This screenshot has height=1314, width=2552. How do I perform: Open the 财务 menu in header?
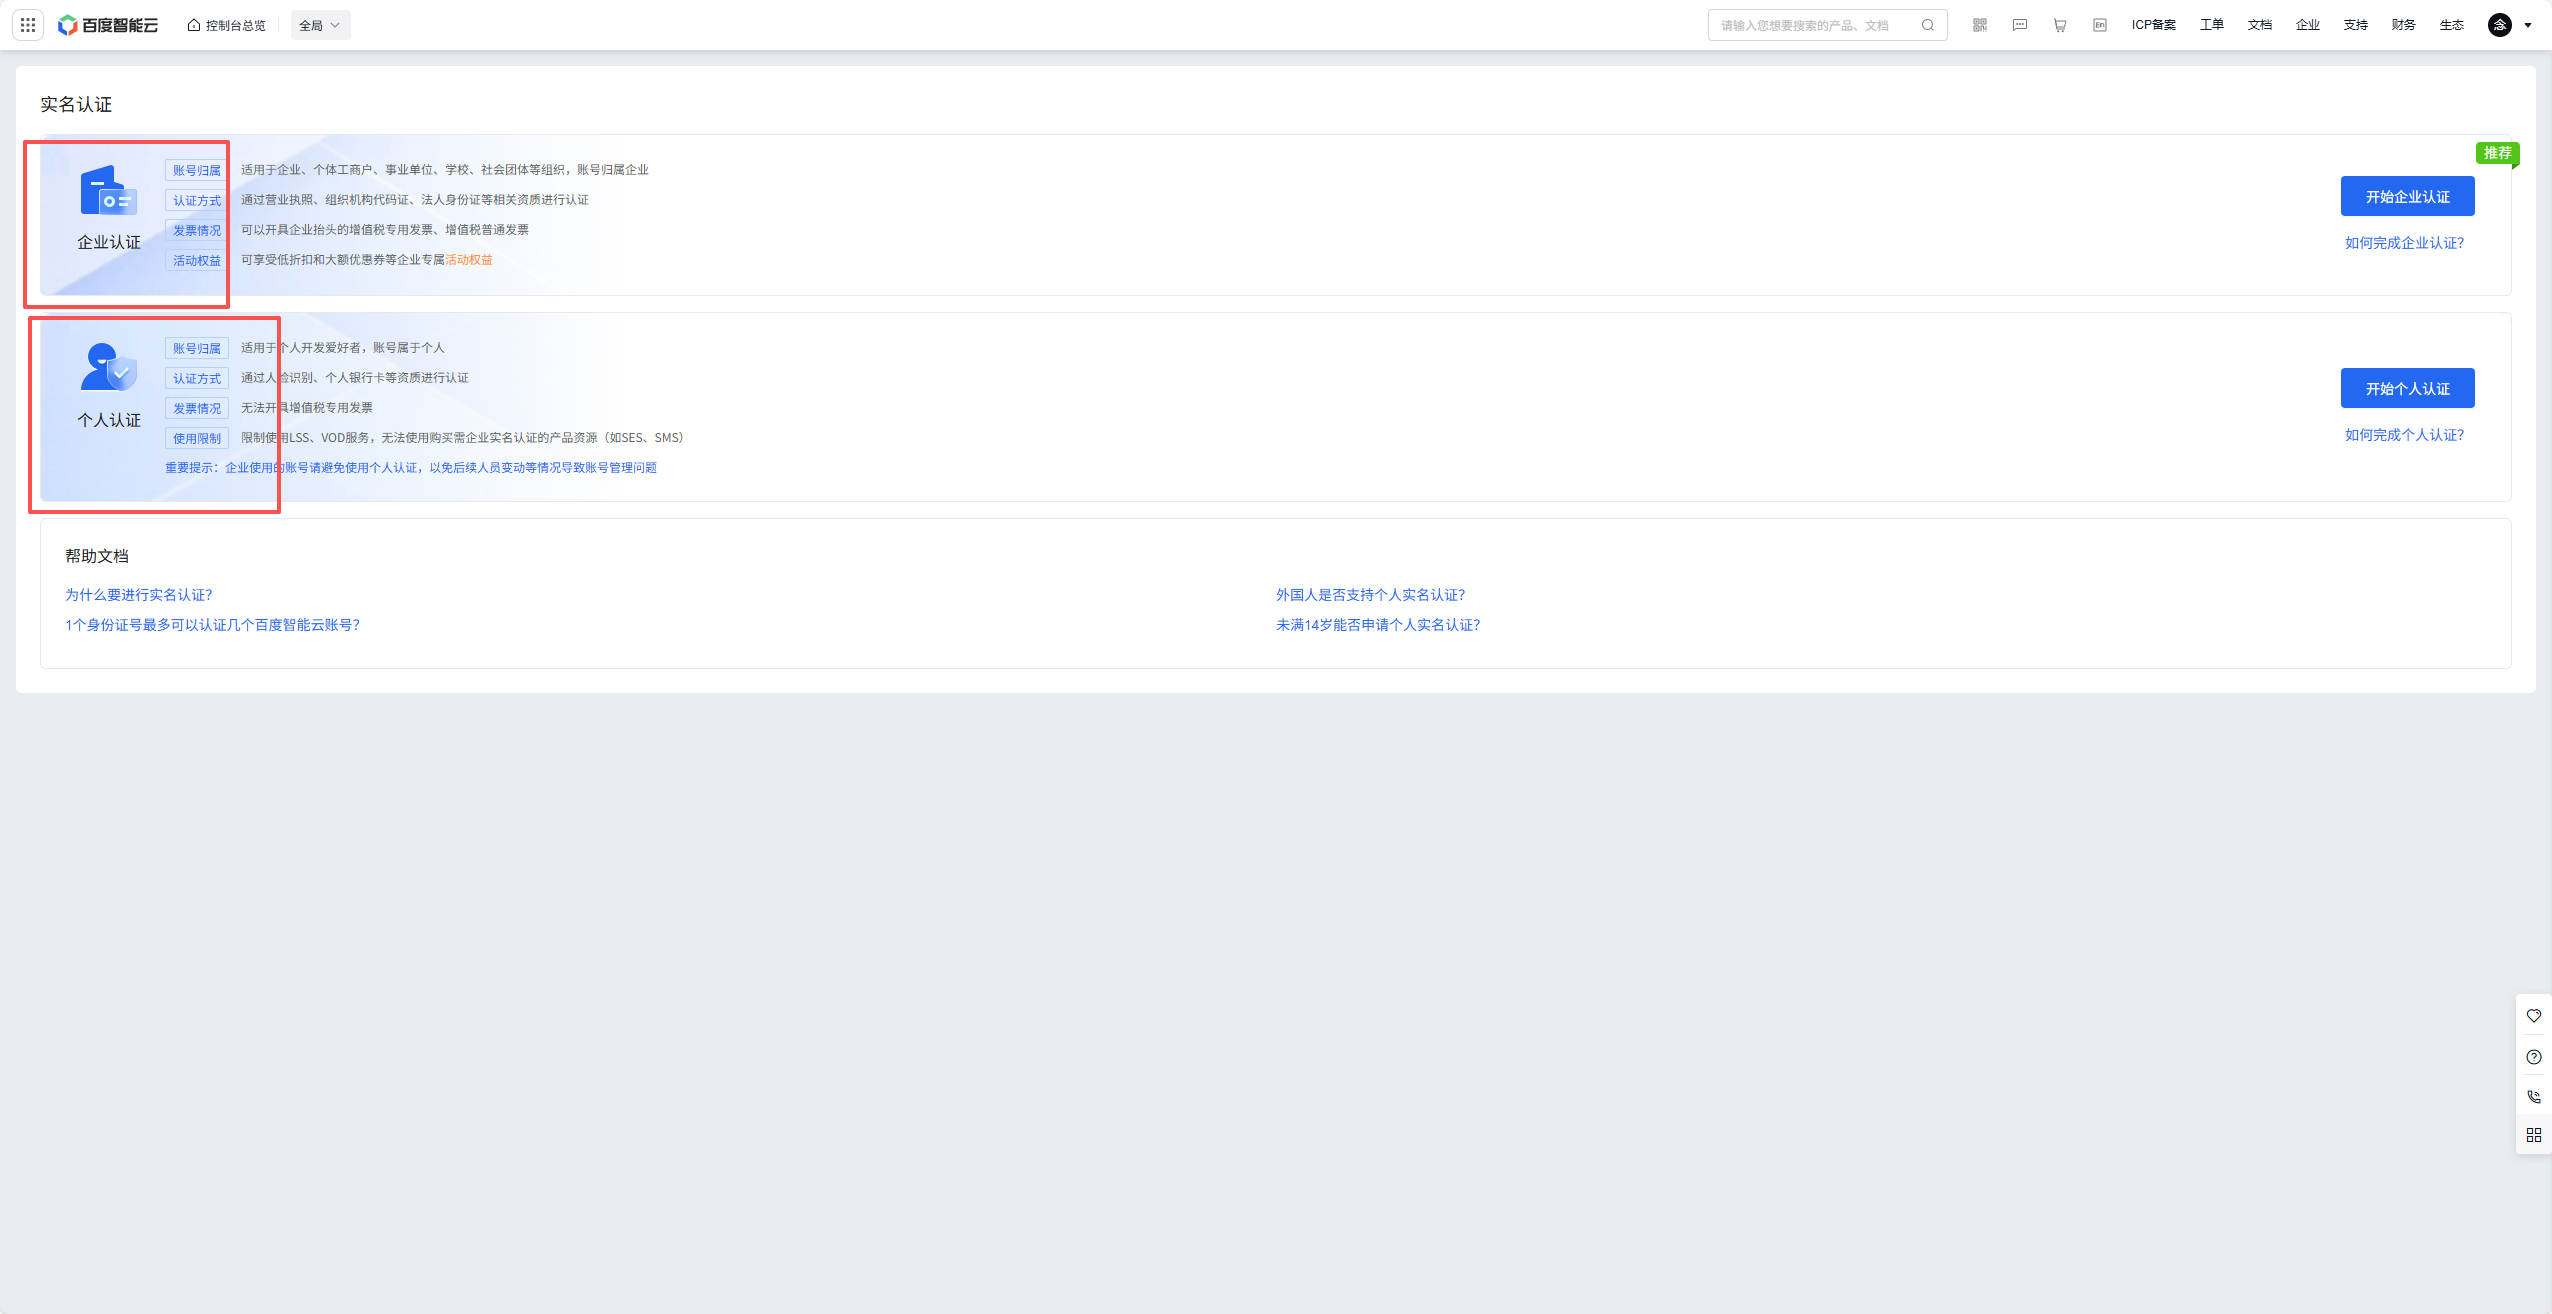click(x=2403, y=25)
